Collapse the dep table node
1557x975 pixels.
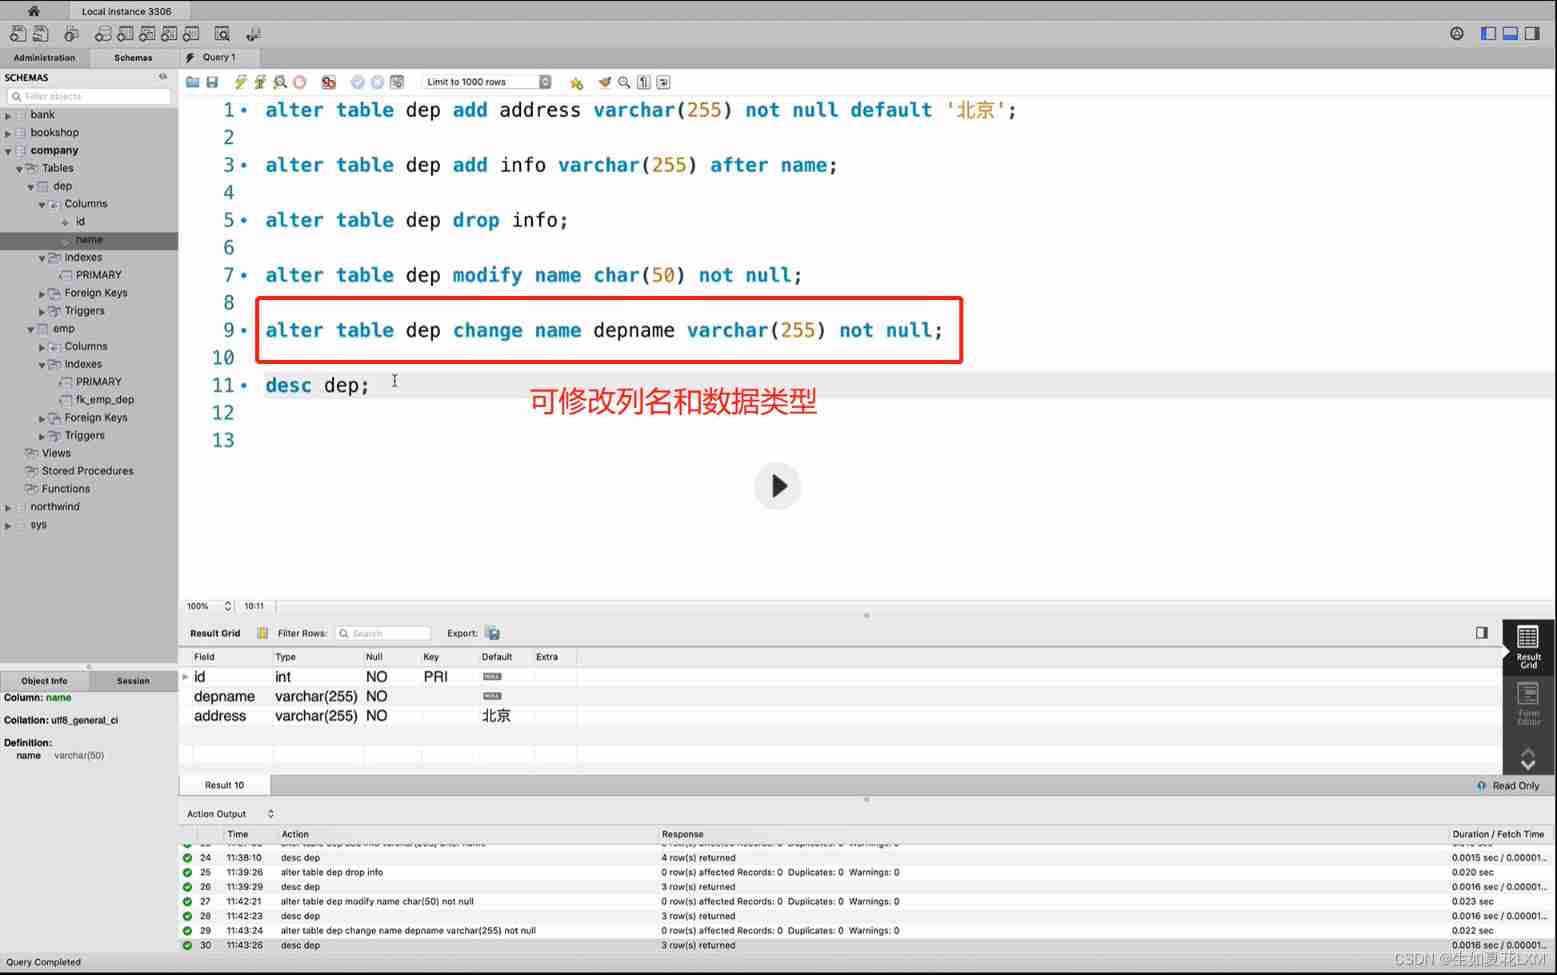click(x=31, y=187)
